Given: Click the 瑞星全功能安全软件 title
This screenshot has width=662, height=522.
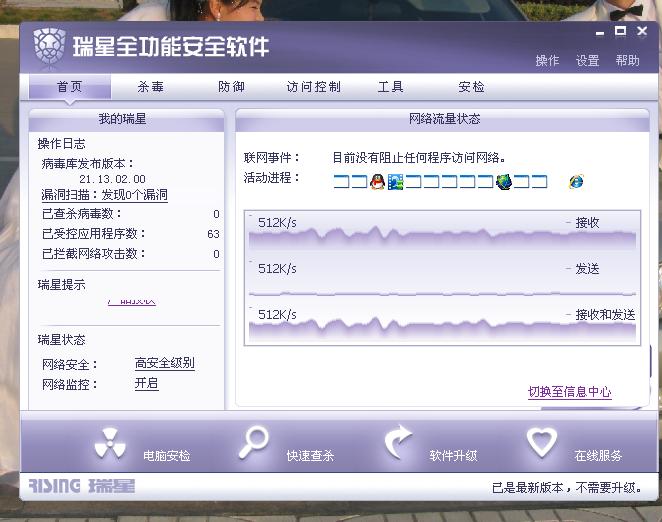Looking at the screenshot, I should click(171, 46).
